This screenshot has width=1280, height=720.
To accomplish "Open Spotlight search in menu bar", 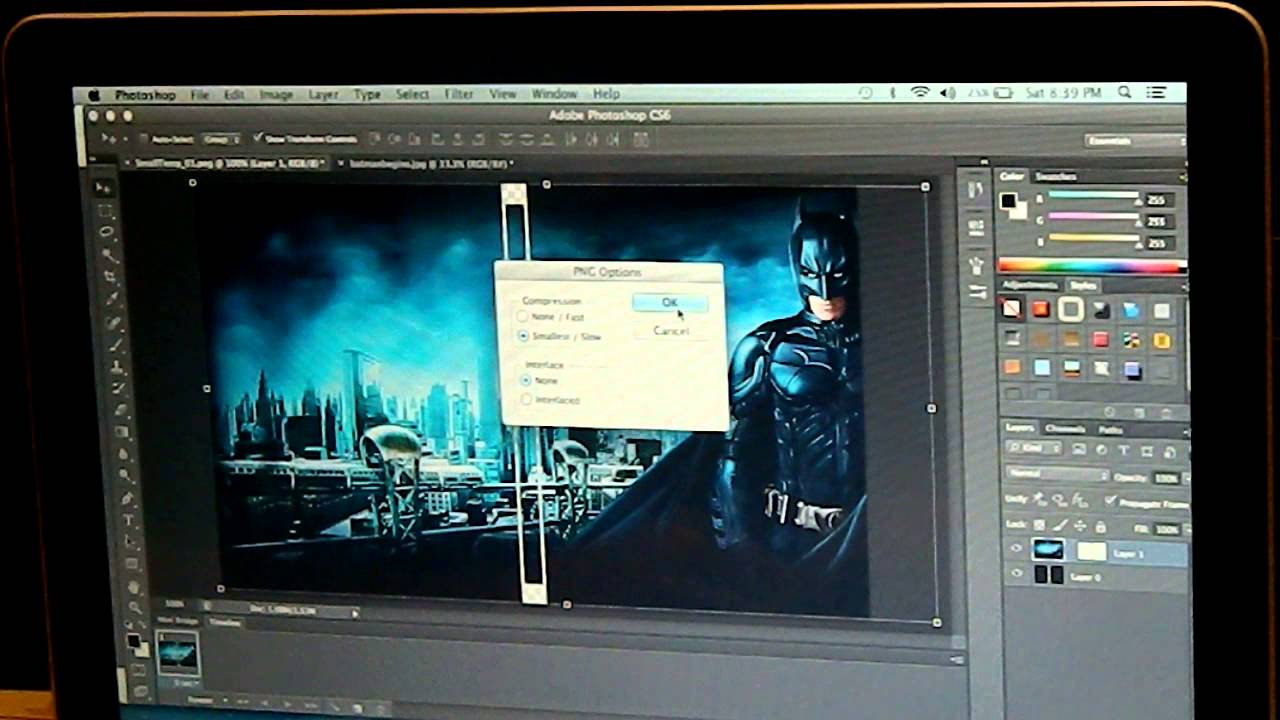I will click(x=1125, y=92).
